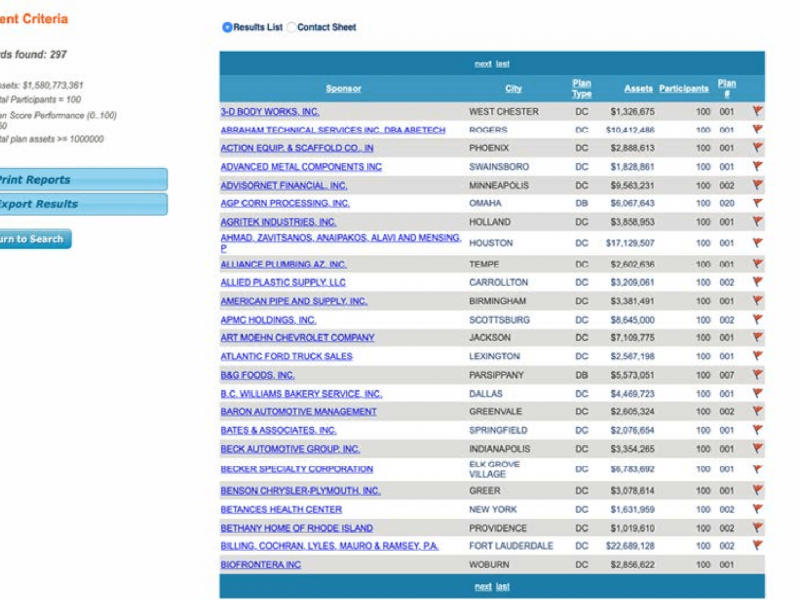Open the Biofrontera Inc sponsor link
Image resolution: width=800 pixels, height=600 pixels.
[260, 565]
